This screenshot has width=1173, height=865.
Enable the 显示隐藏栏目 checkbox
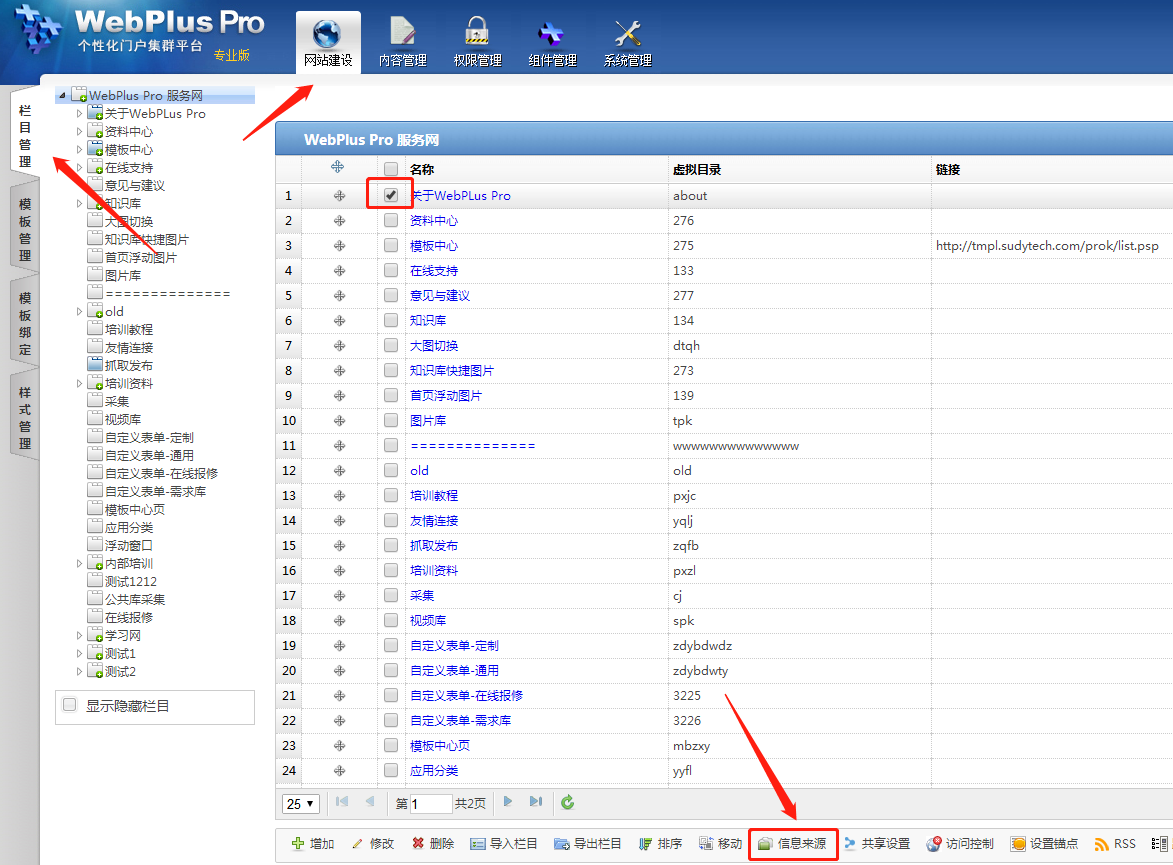click(70, 705)
